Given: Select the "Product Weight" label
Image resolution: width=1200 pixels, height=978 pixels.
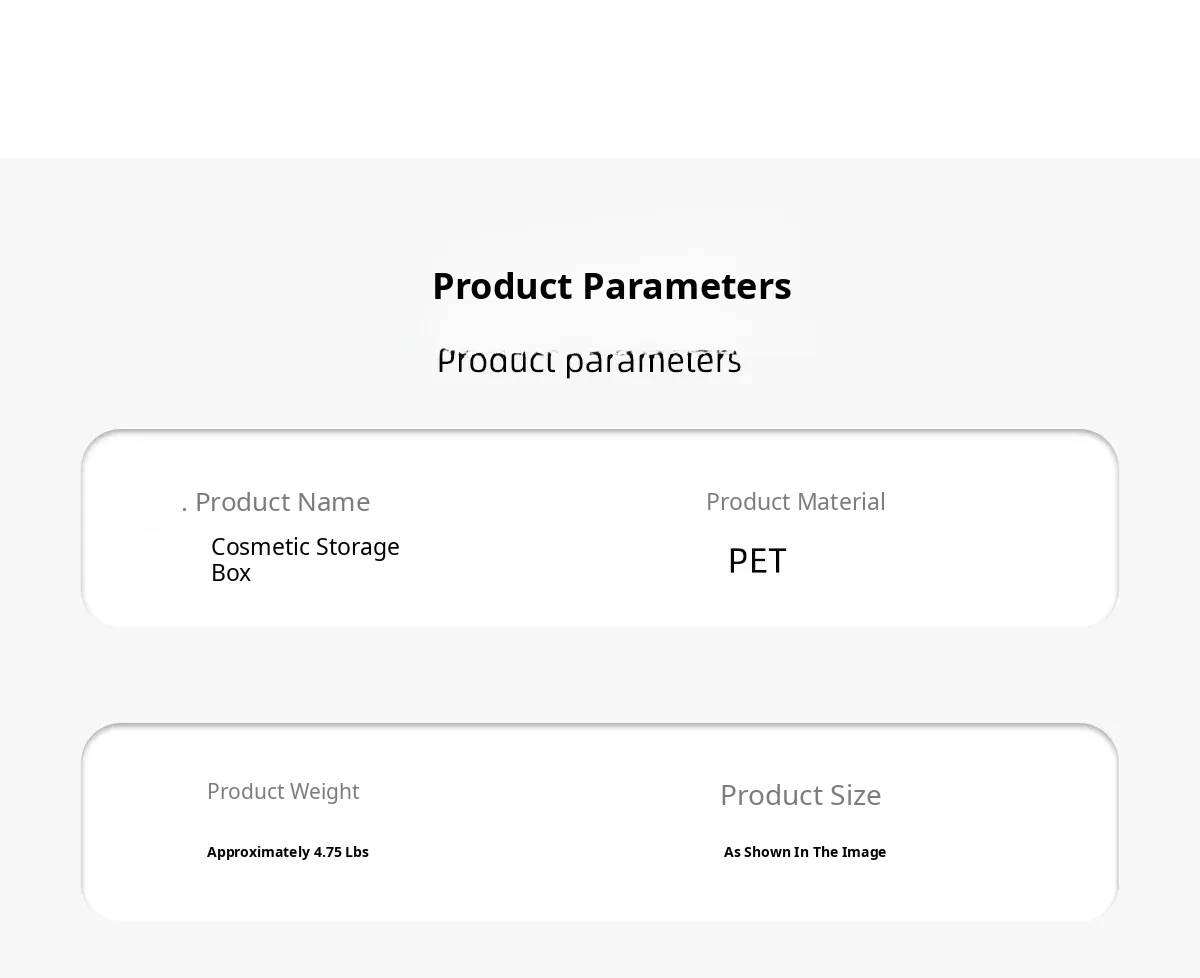Looking at the screenshot, I should pyautogui.click(x=283, y=792).
